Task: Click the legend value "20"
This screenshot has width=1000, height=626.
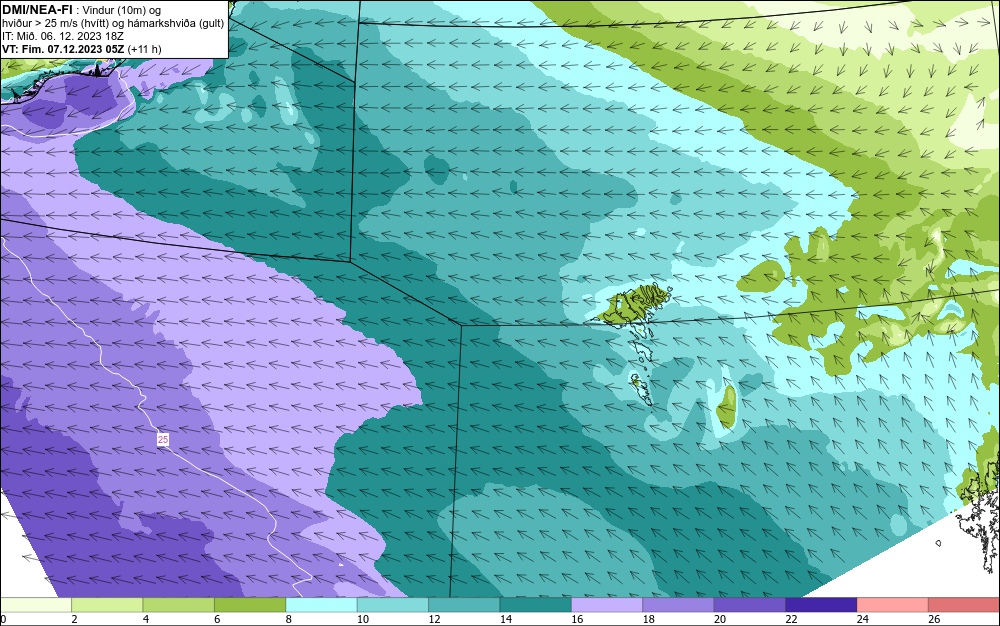Action: 720,619
